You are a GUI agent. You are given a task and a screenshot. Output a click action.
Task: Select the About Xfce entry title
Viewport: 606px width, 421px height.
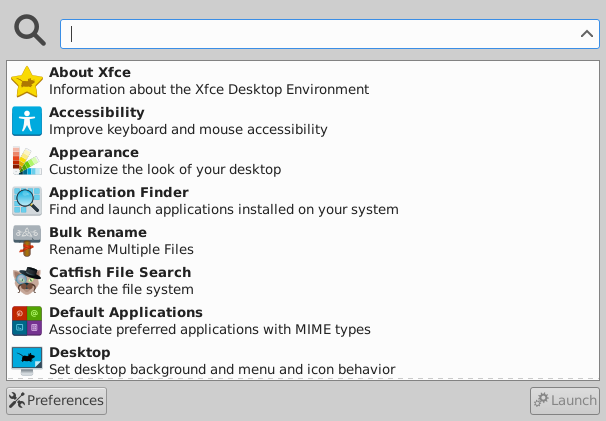[90, 72]
